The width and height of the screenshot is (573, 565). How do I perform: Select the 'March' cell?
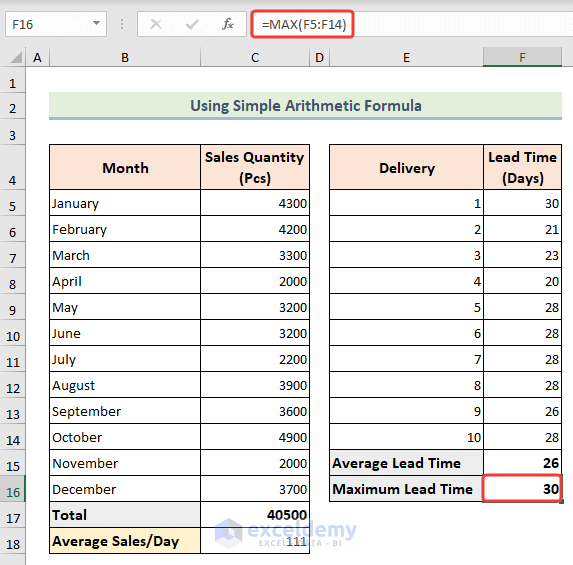tap(125, 255)
